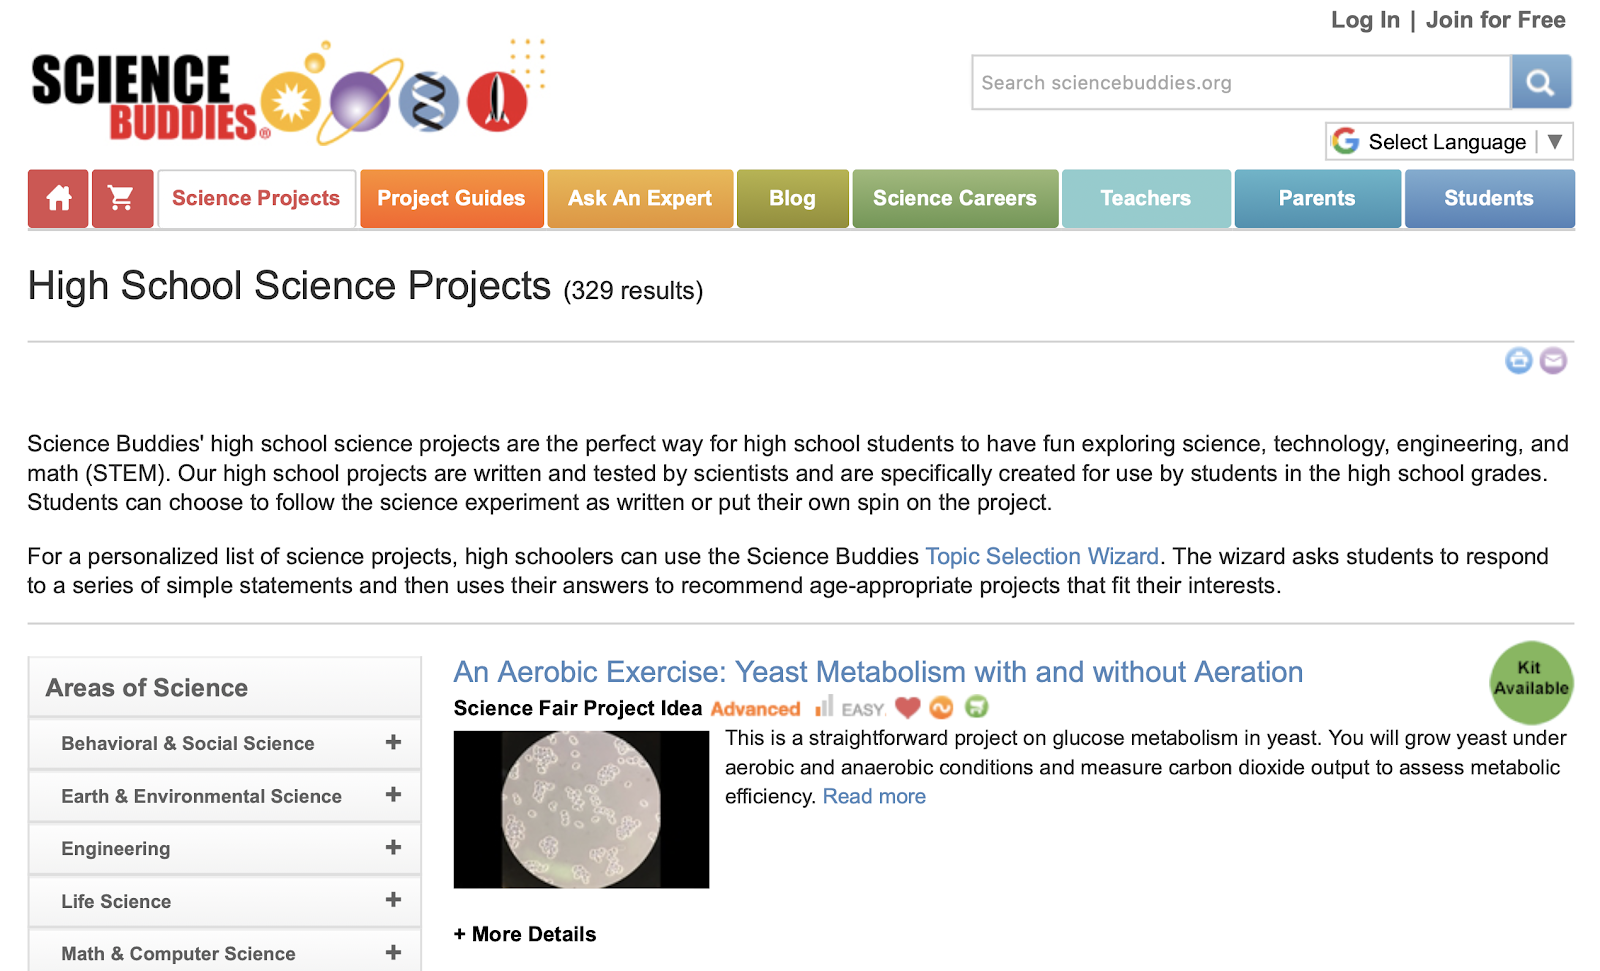The width and height of the screenshot is (1600, 971).
Task: Click the Advanced difficulty label
Action: (x=755, y=709)
